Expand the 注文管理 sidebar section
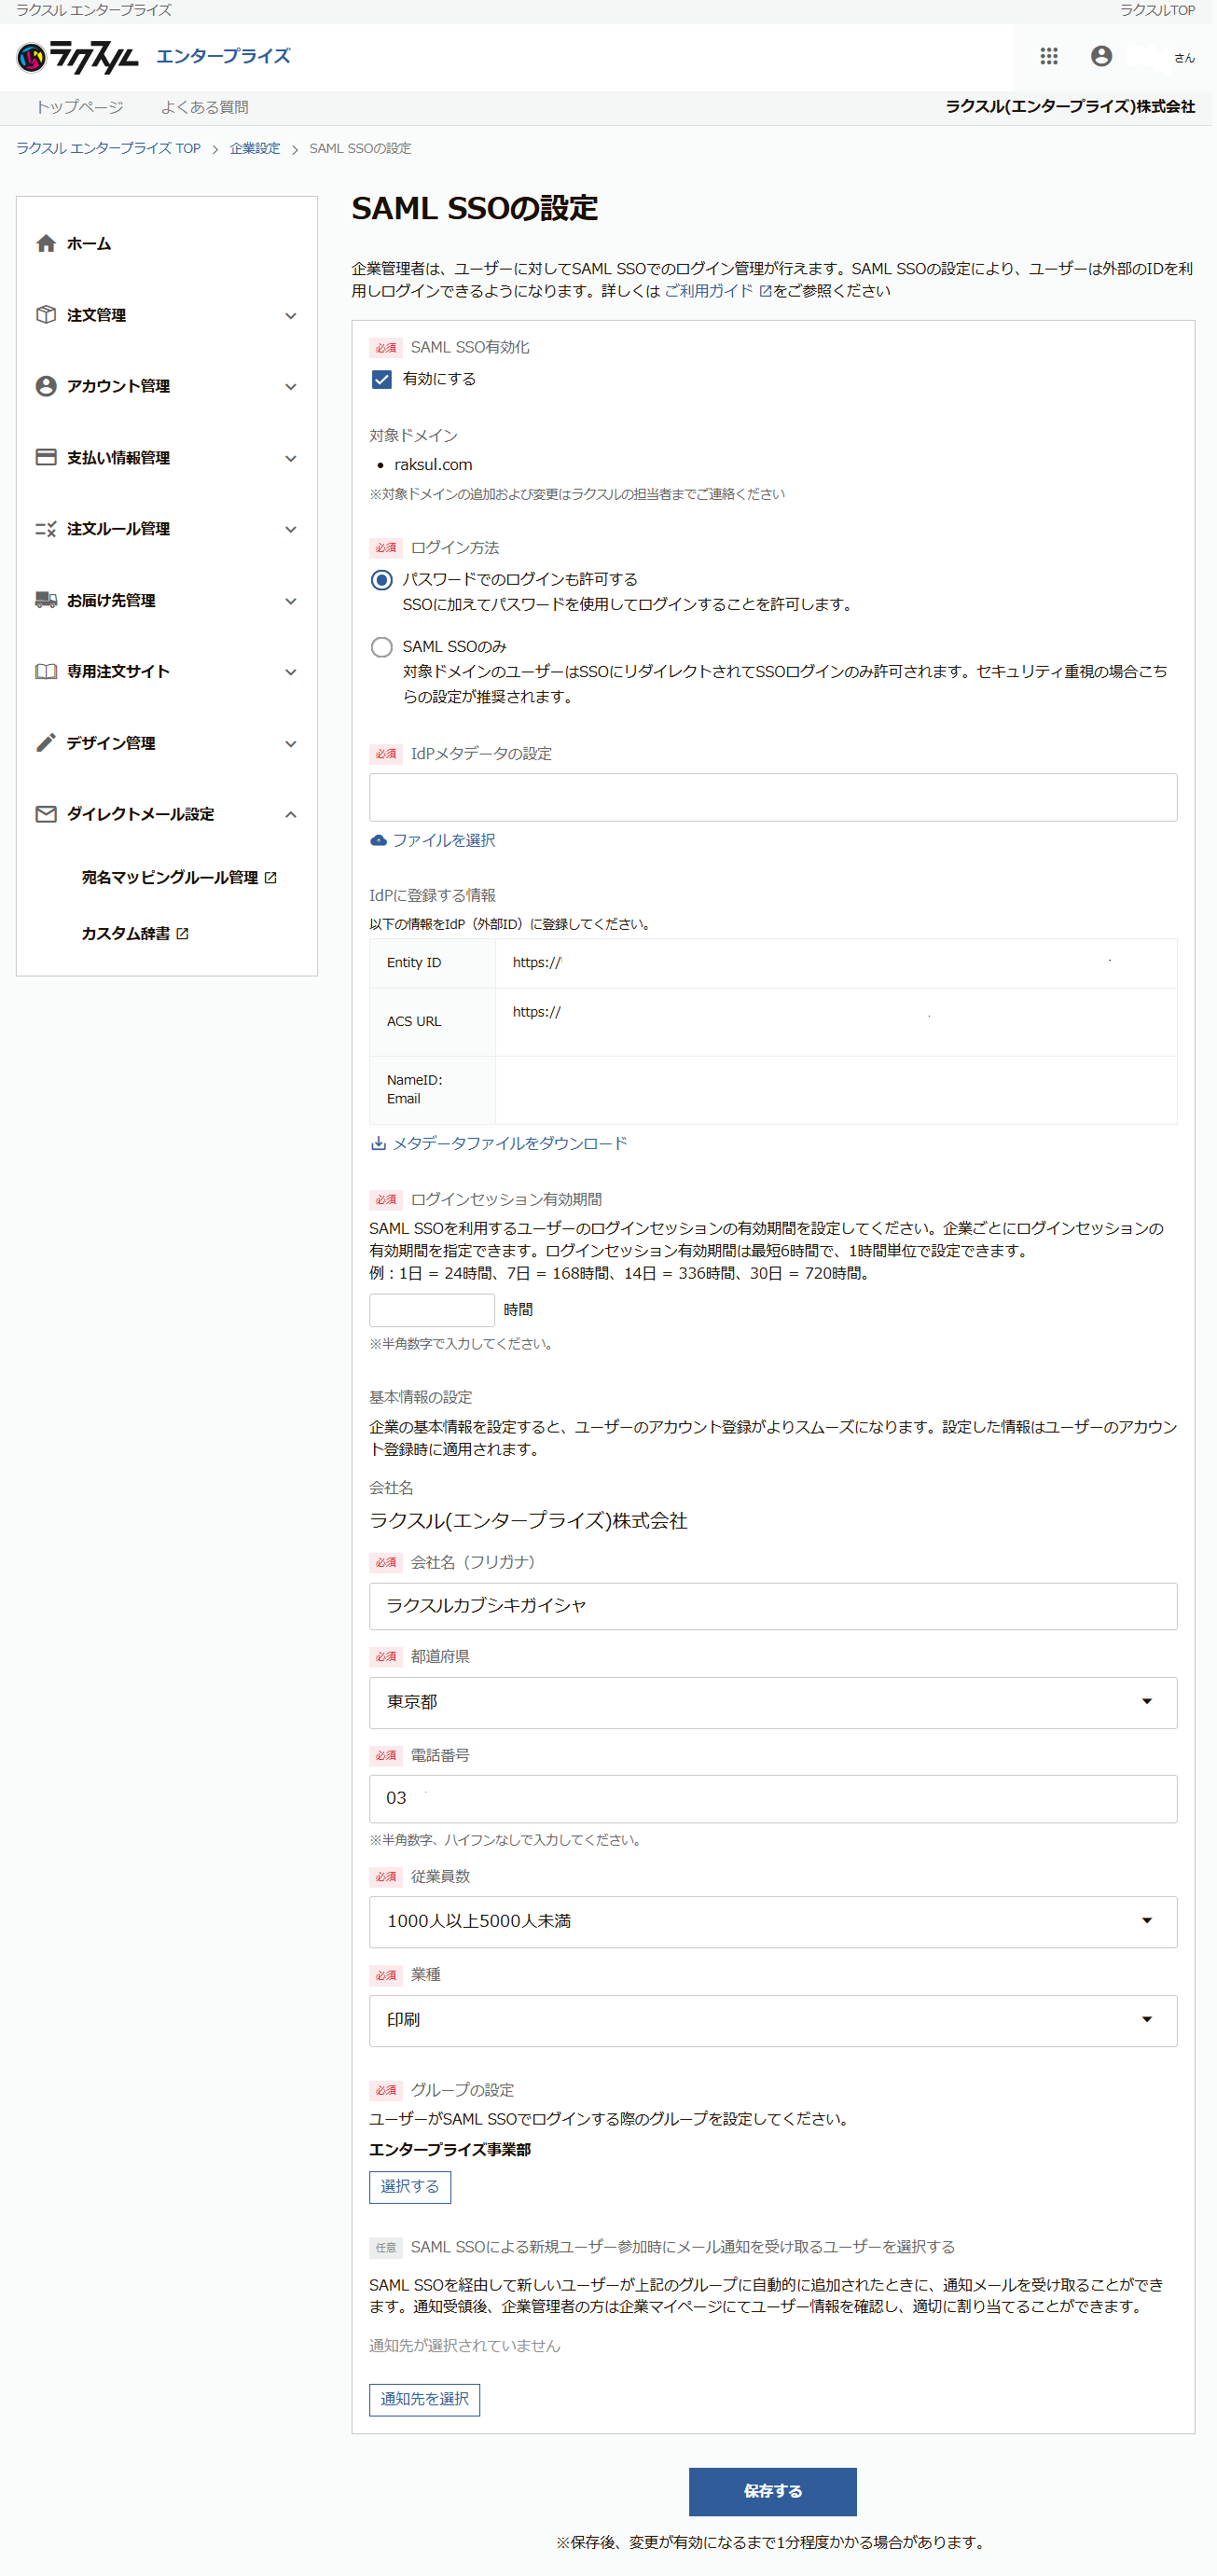The width and height of the screenshot is (1217, 2576). 290,315
